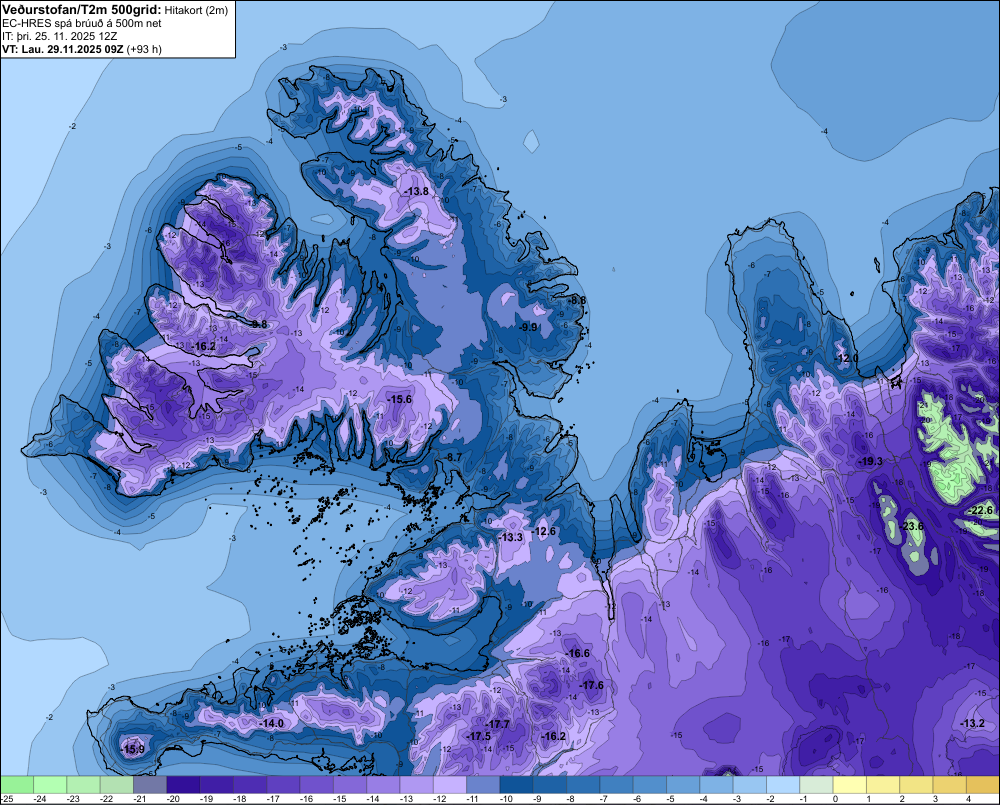Click the -17.5 temperature value
This screenshot has height=805, width=1000.
click(x=478, y=736)
